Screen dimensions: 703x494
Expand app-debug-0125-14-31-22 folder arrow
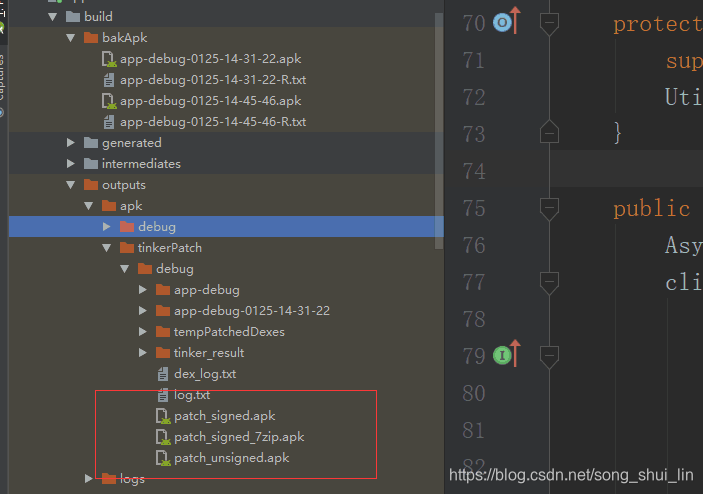143,311
